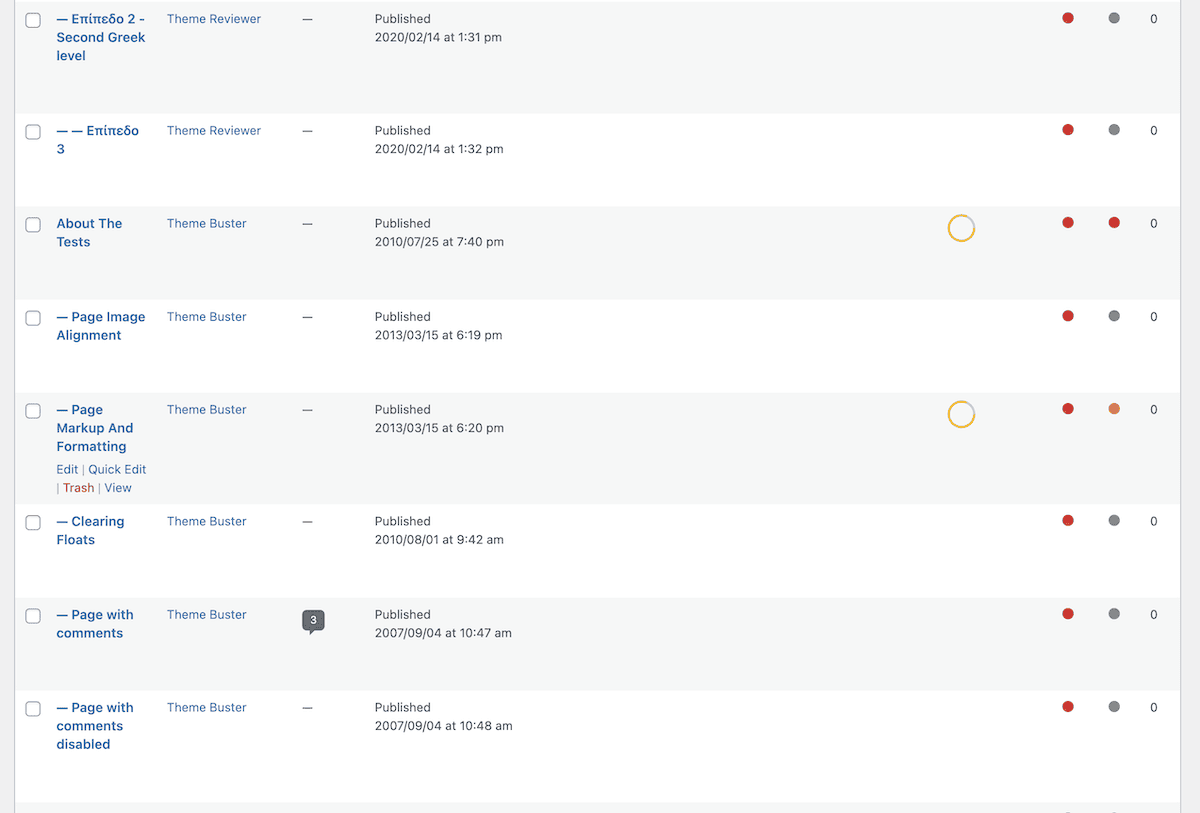Image resolution: width=1200 pixels, height=813 pixels.
Task: Click Theme Buster in Page Markup And Formatting row
Action: click(207, 410)
